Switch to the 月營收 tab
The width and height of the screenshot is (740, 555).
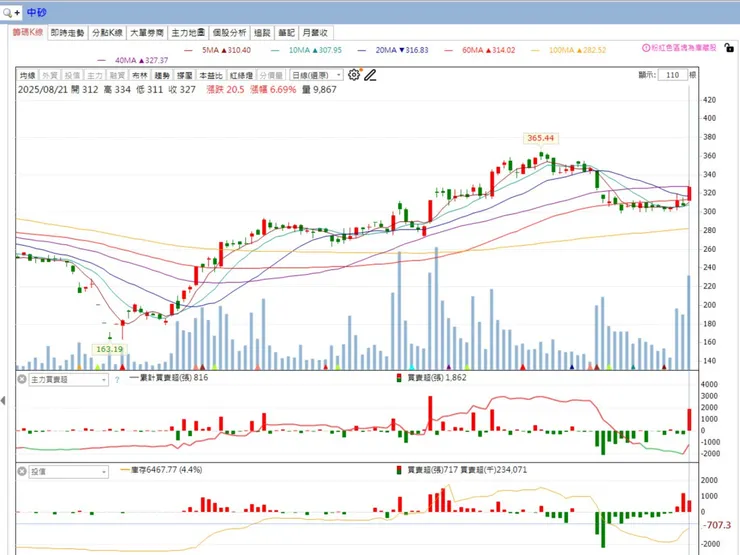pyautogui.click(x=315, y=33)
